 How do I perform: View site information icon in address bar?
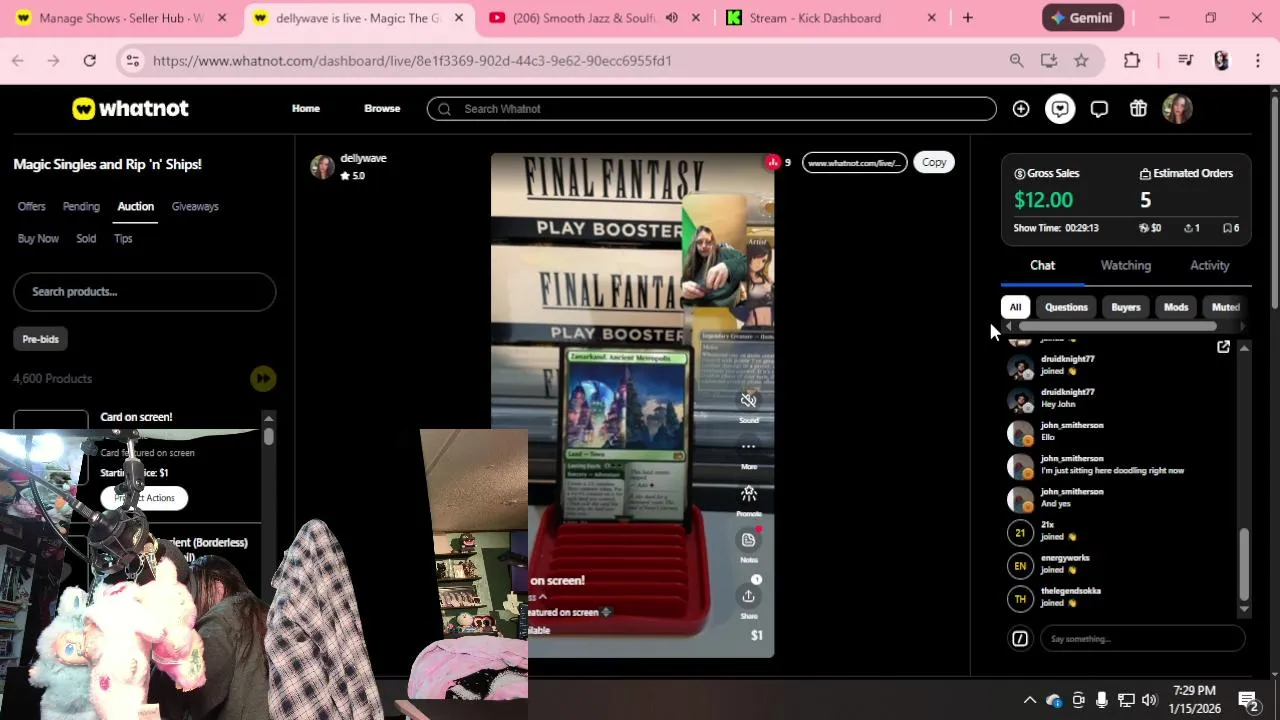point(132,61)
